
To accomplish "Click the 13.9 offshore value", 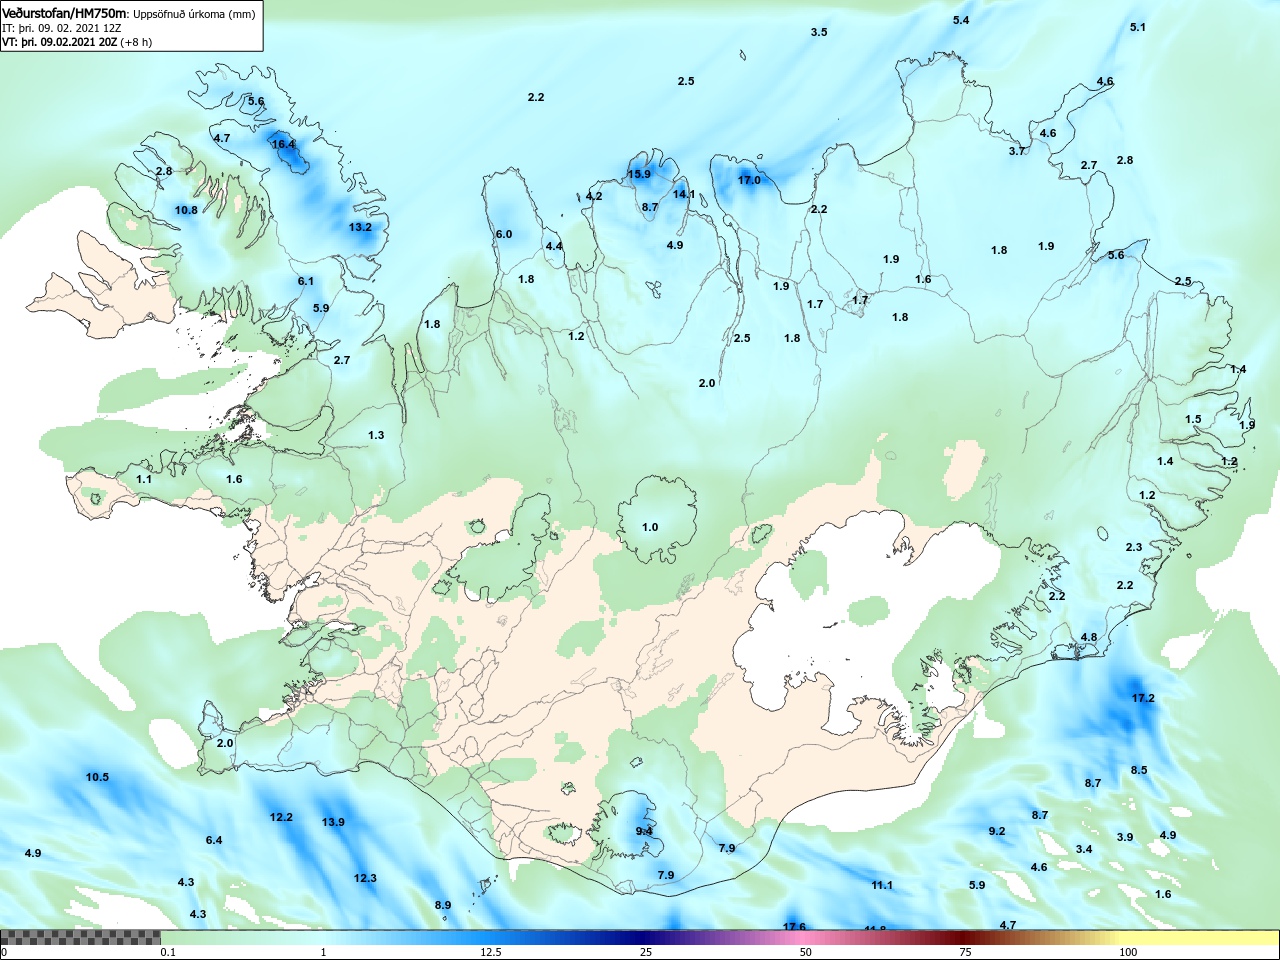I will [333, 822].
